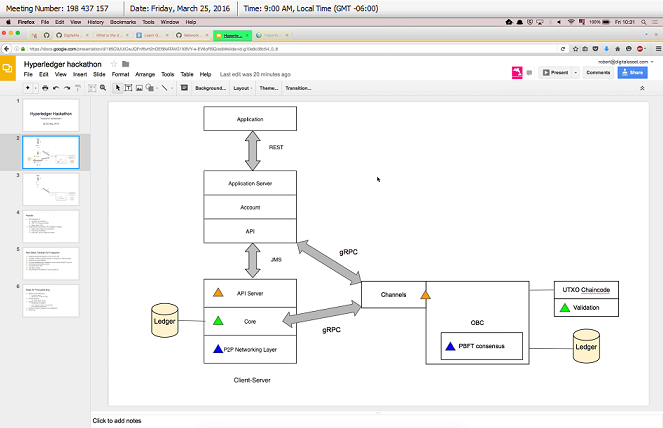
Task: Click the Shape tool icon
Action: tap(149, 88)
